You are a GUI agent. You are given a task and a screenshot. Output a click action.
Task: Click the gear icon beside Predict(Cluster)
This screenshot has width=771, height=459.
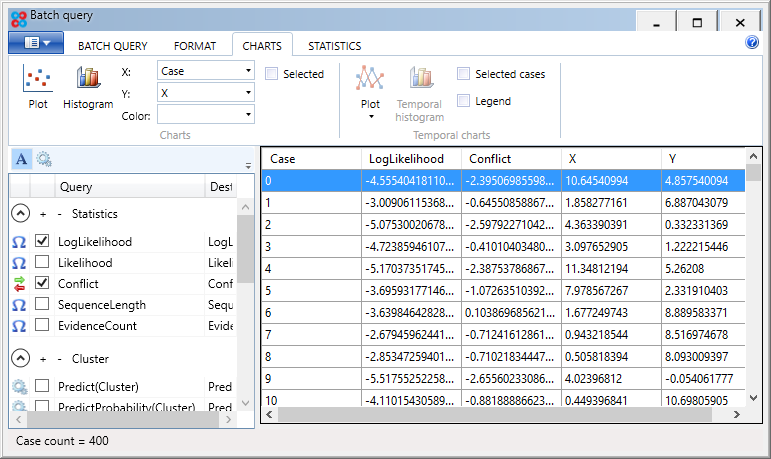pos(19,387)
